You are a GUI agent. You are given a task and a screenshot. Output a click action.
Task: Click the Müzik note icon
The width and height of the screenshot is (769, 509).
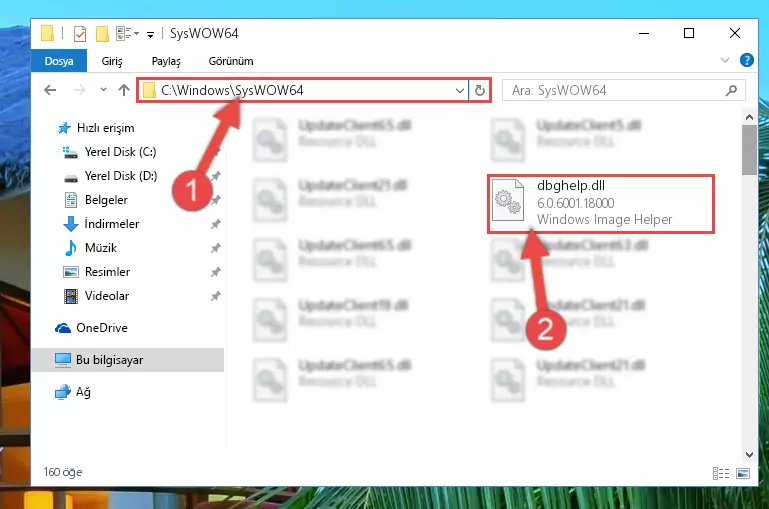71,248
